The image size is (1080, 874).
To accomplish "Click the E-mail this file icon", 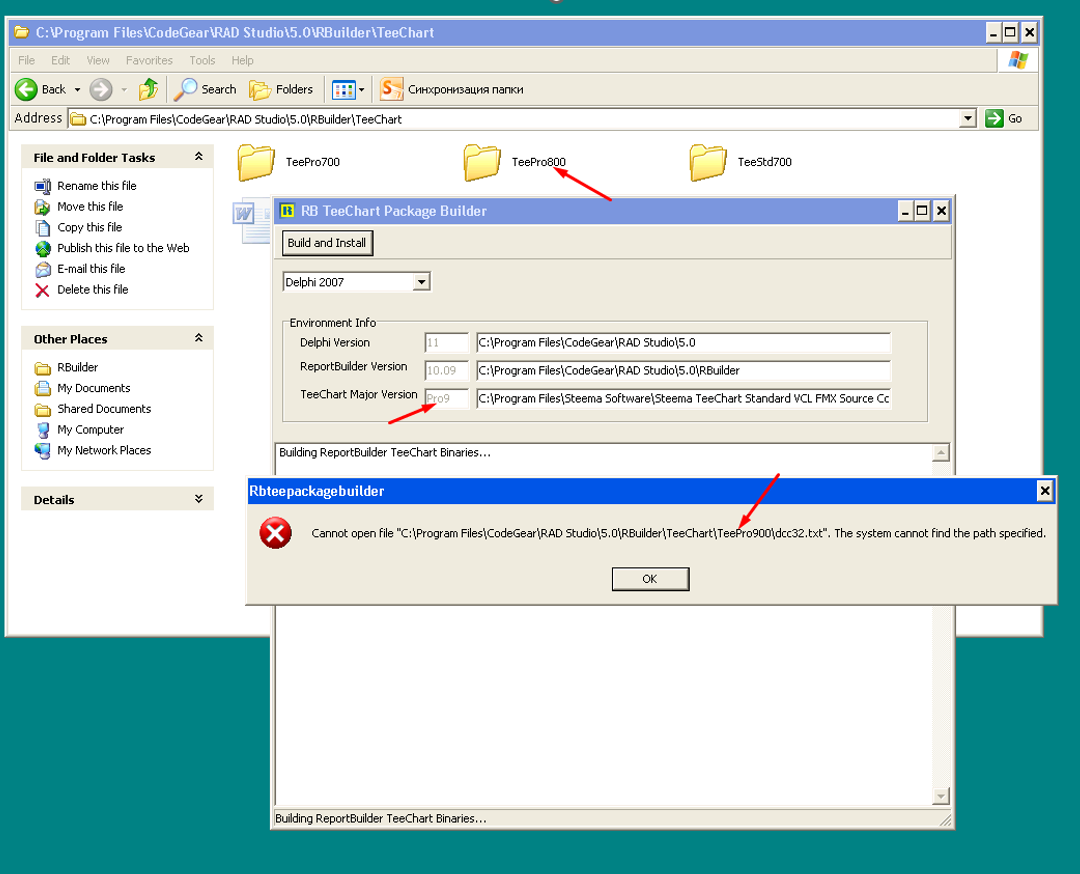I will [43, 269].
